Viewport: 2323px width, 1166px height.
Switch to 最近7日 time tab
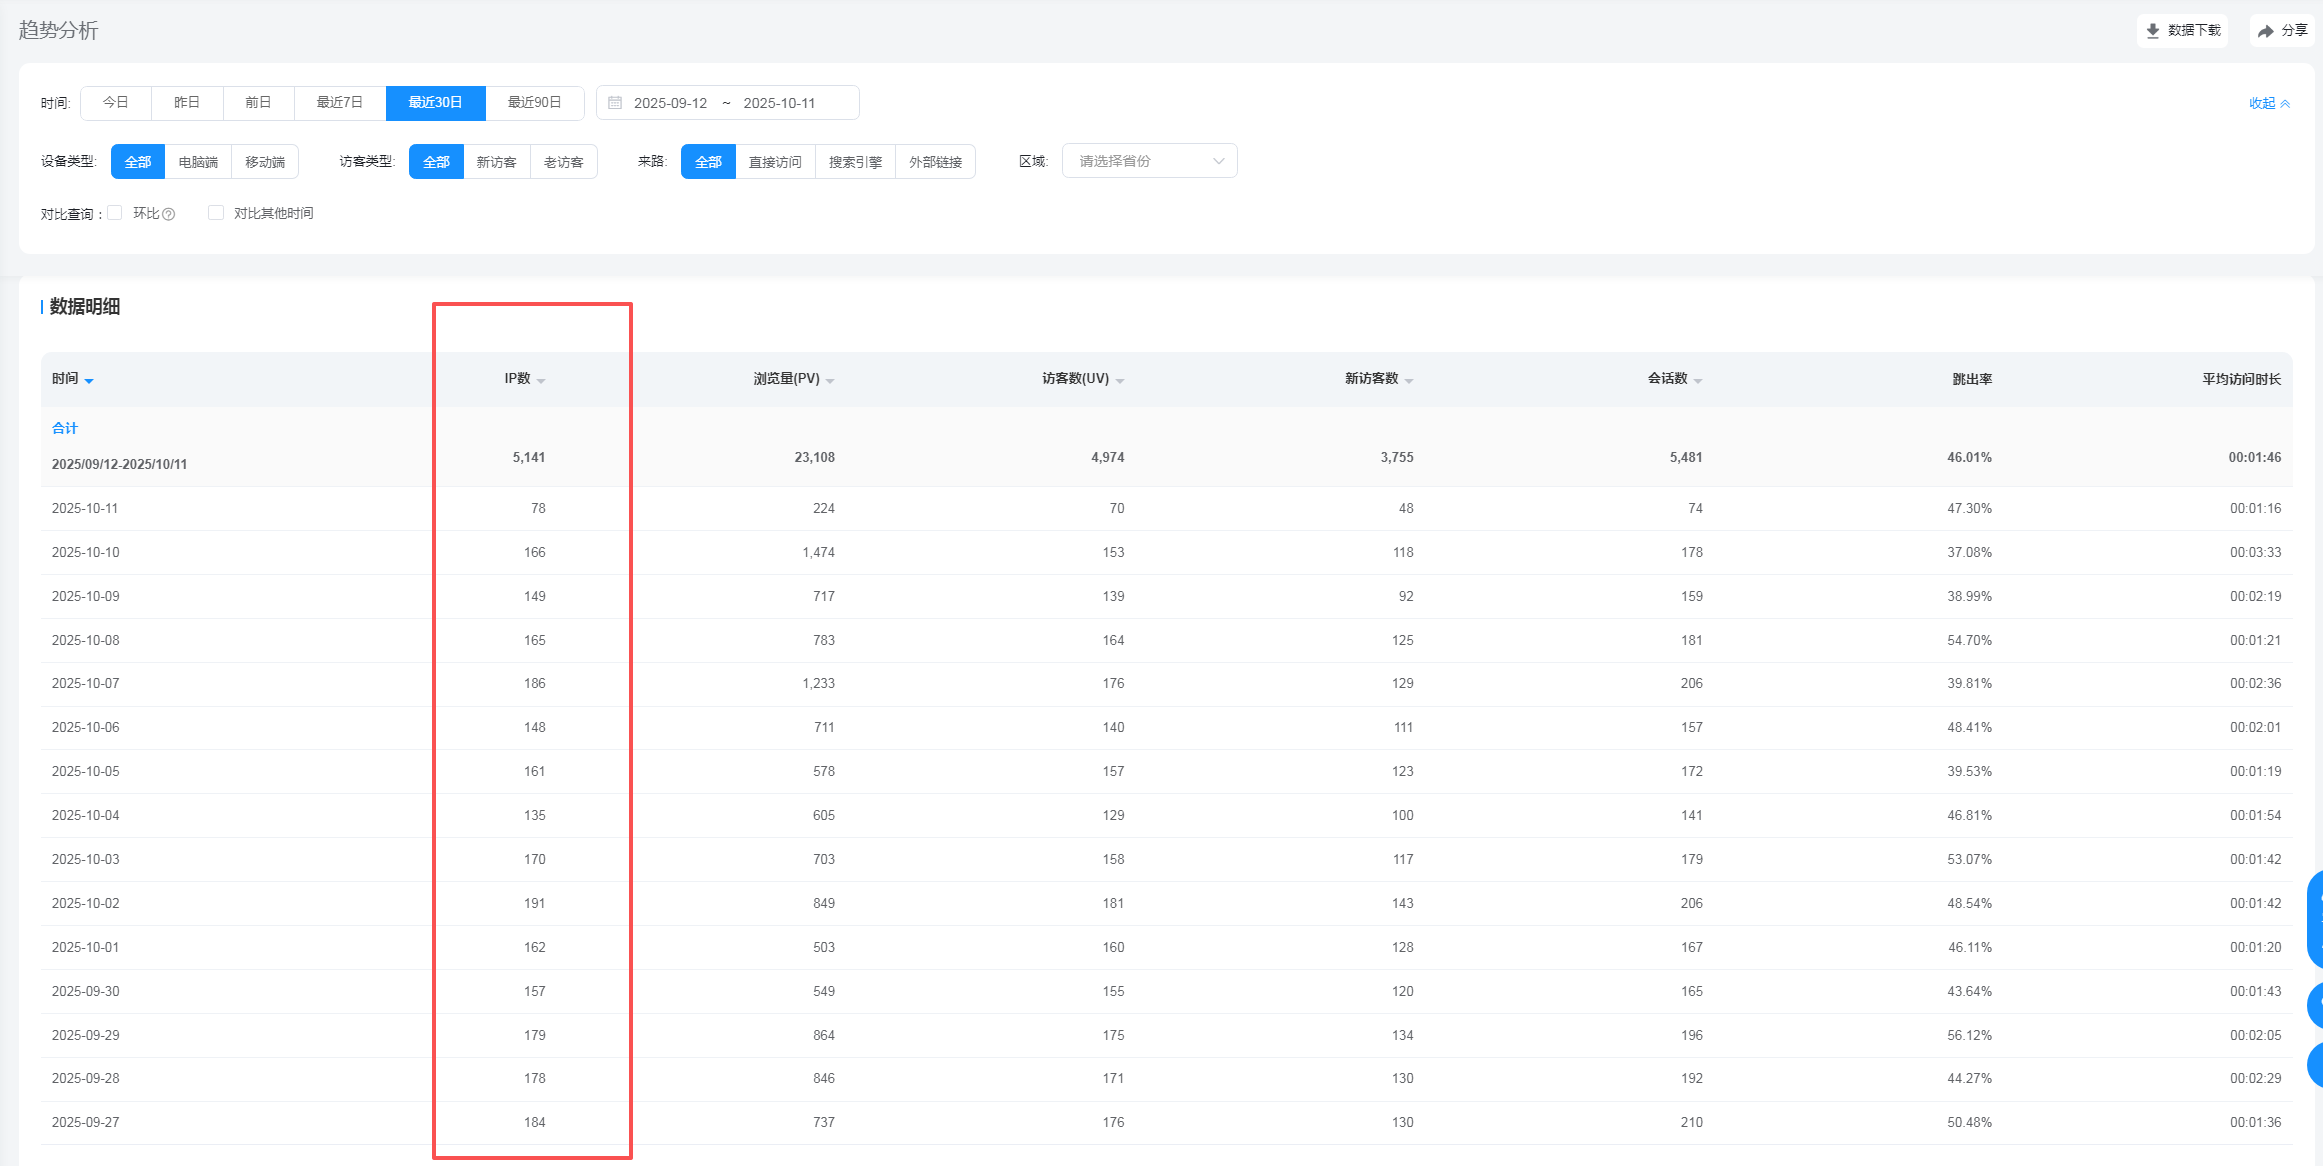(339, 103)
